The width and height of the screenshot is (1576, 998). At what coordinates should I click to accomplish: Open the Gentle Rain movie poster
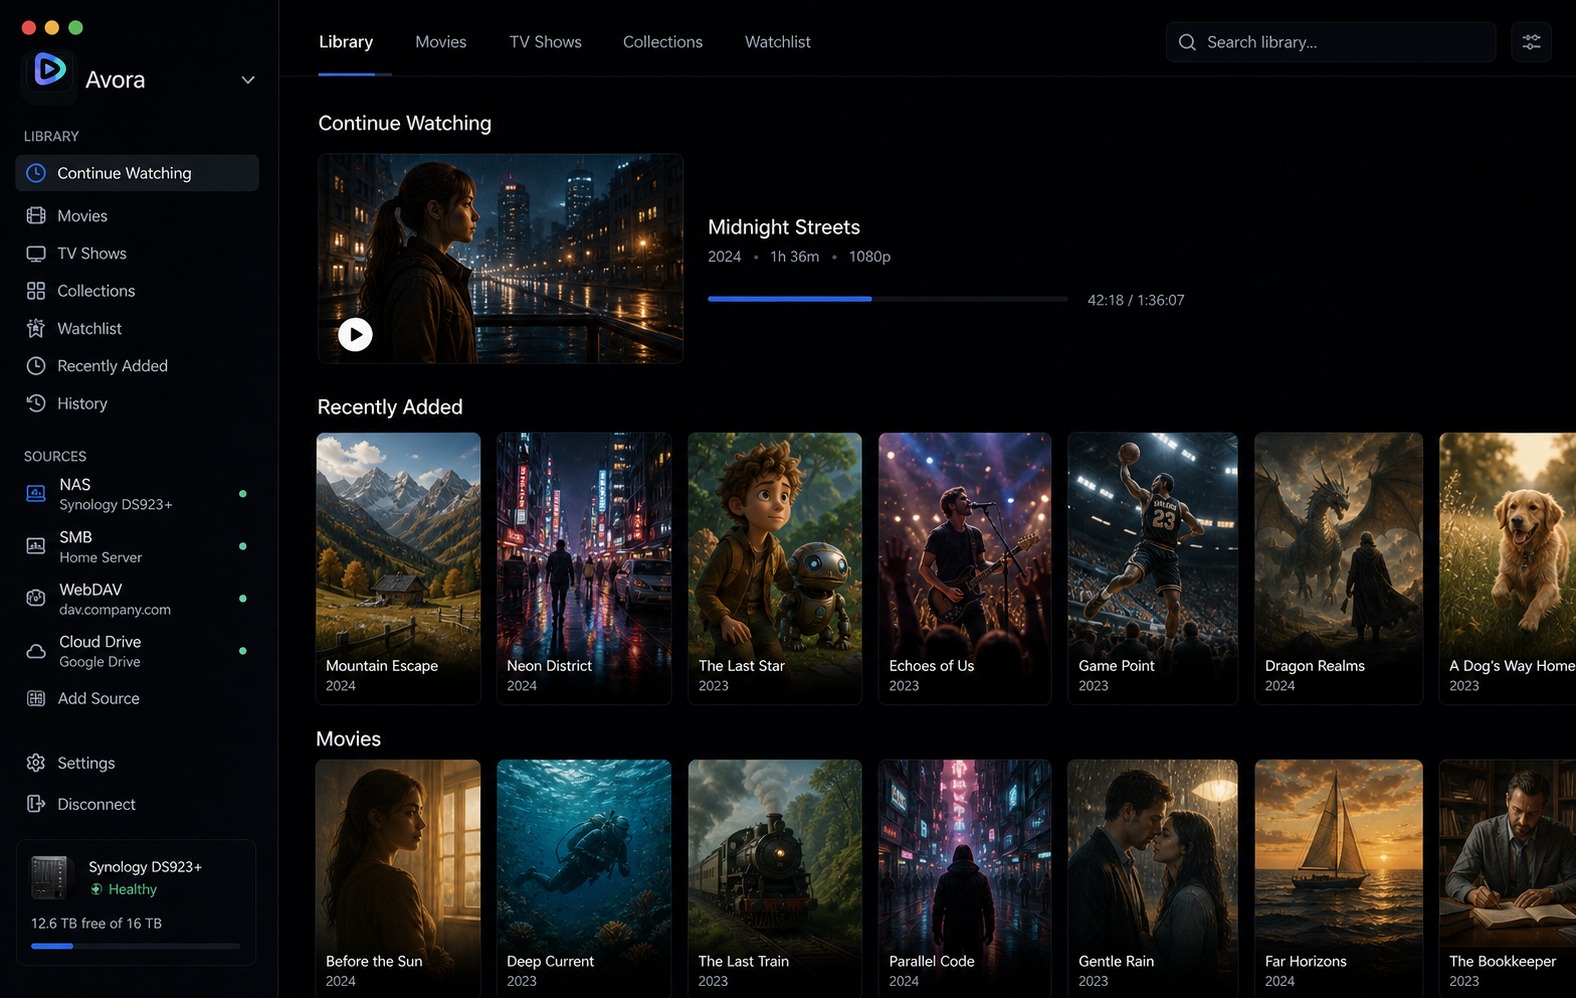click(1153, 879)
